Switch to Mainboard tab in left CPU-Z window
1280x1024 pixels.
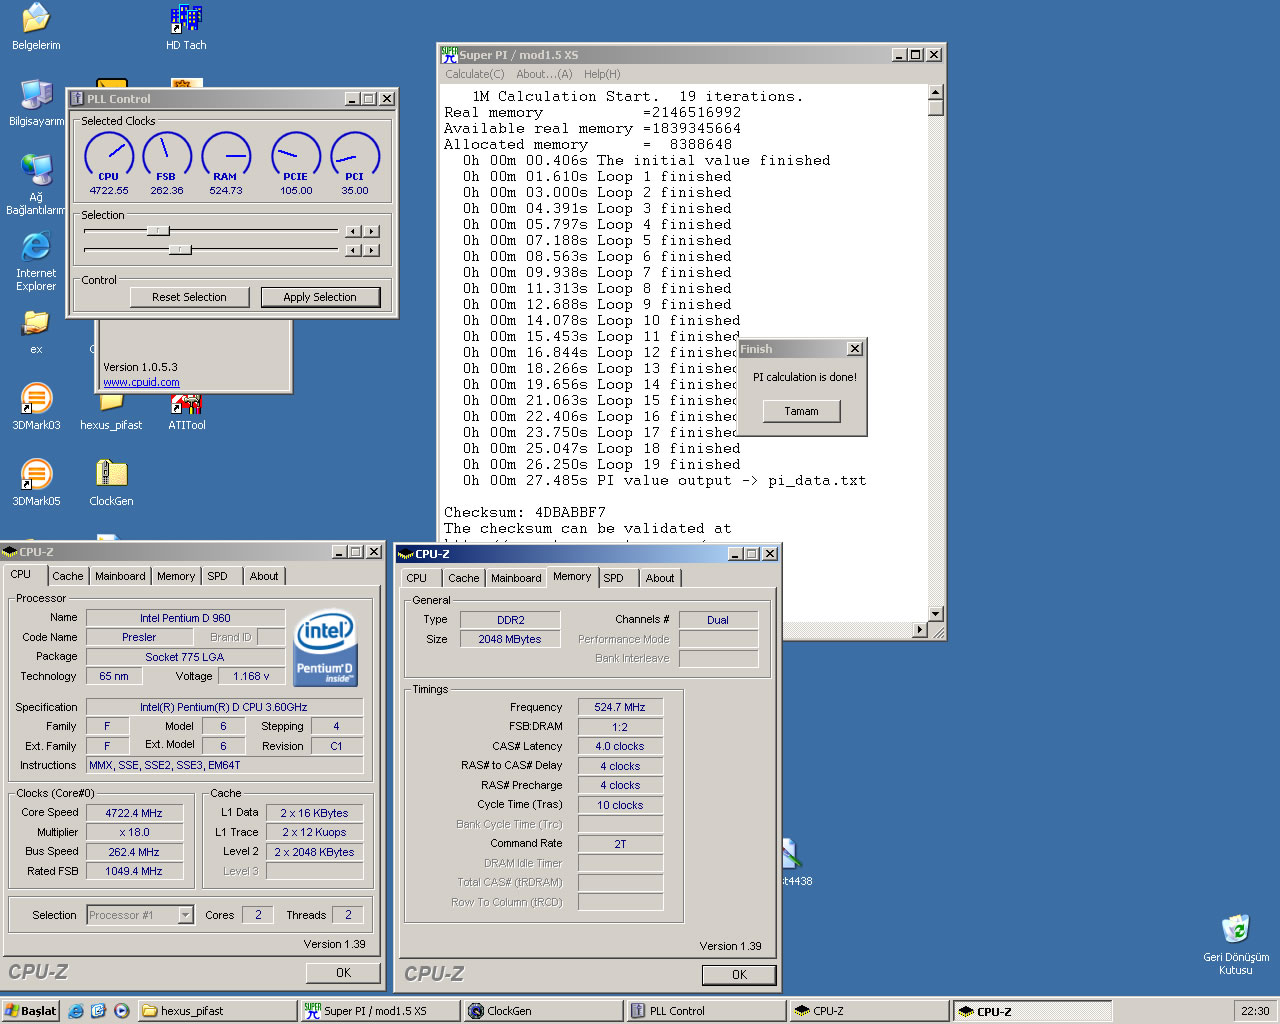pos(120,576)
